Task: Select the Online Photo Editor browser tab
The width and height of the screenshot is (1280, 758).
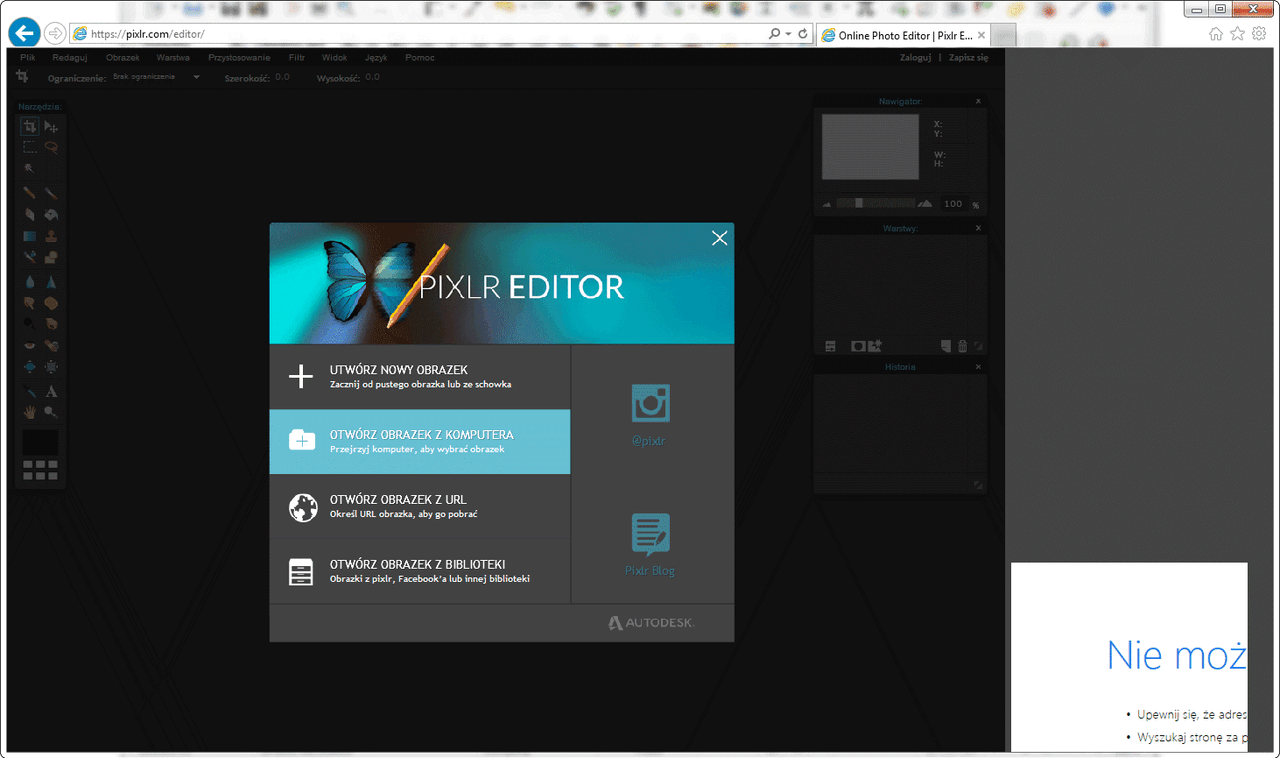Action: coord(902,35)
